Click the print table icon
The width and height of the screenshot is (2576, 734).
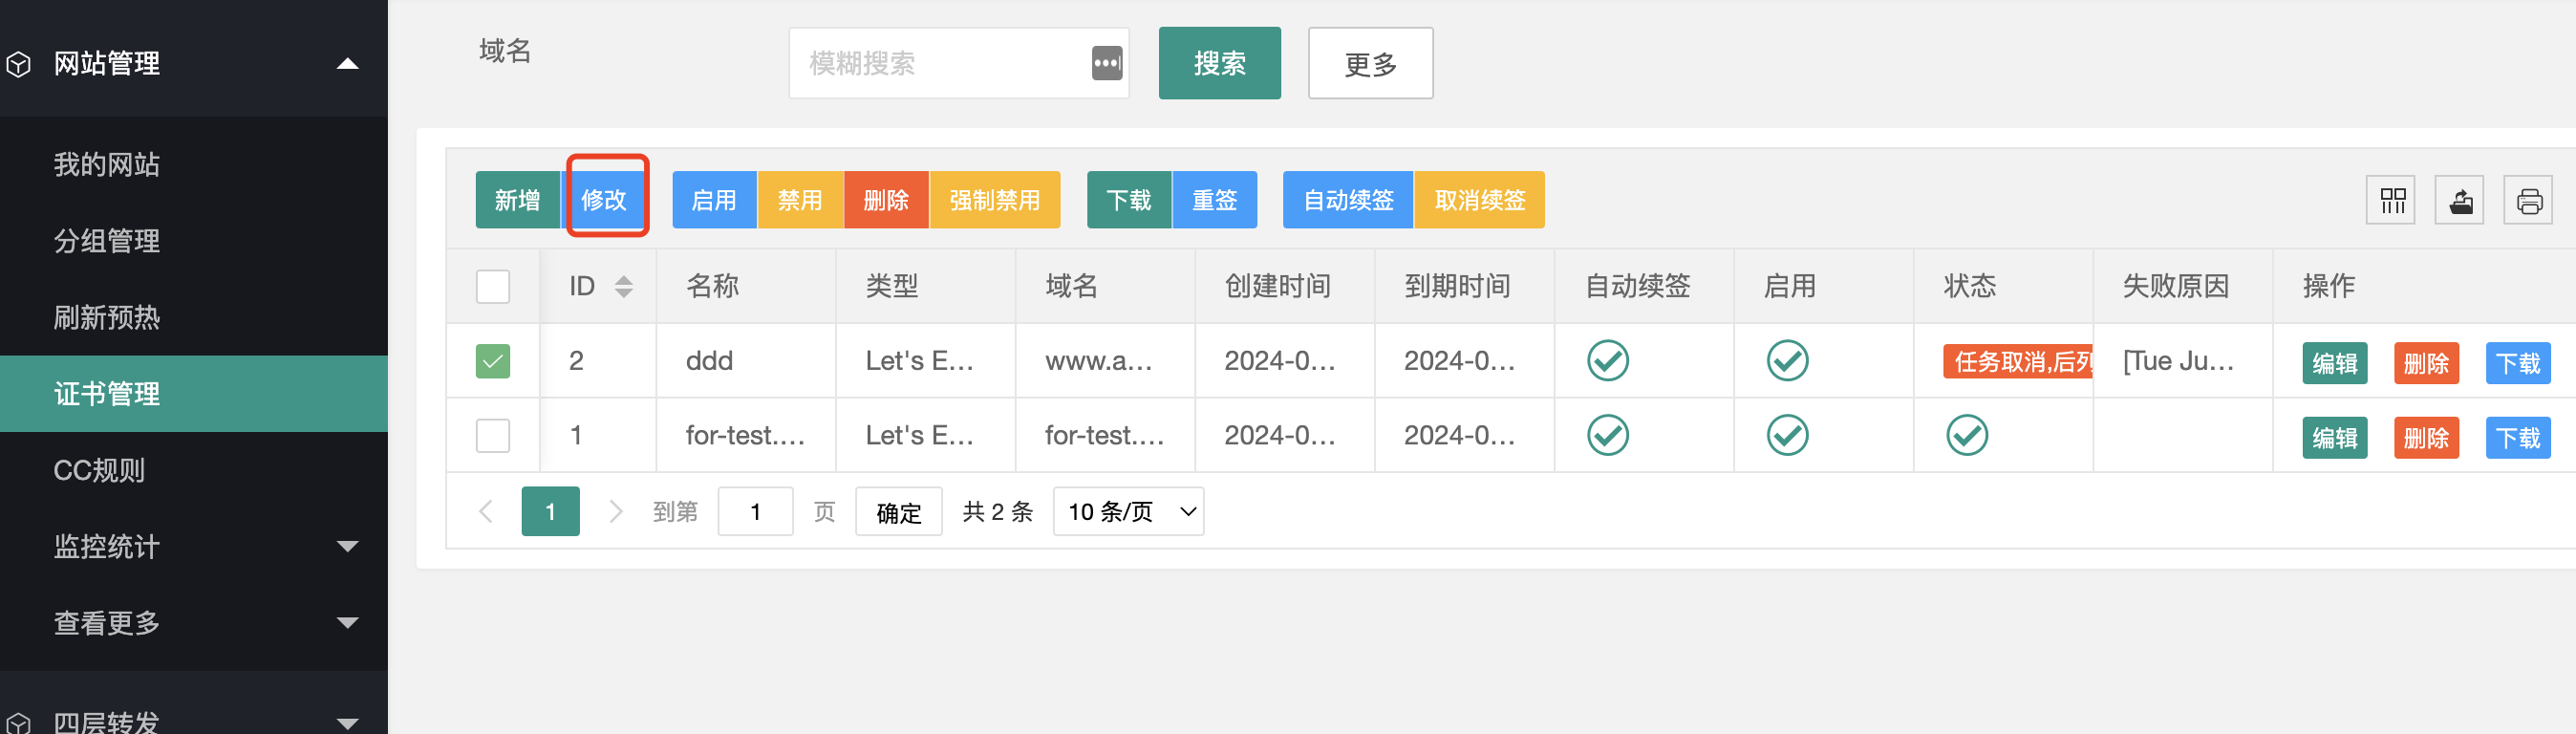click(2529, 201)
